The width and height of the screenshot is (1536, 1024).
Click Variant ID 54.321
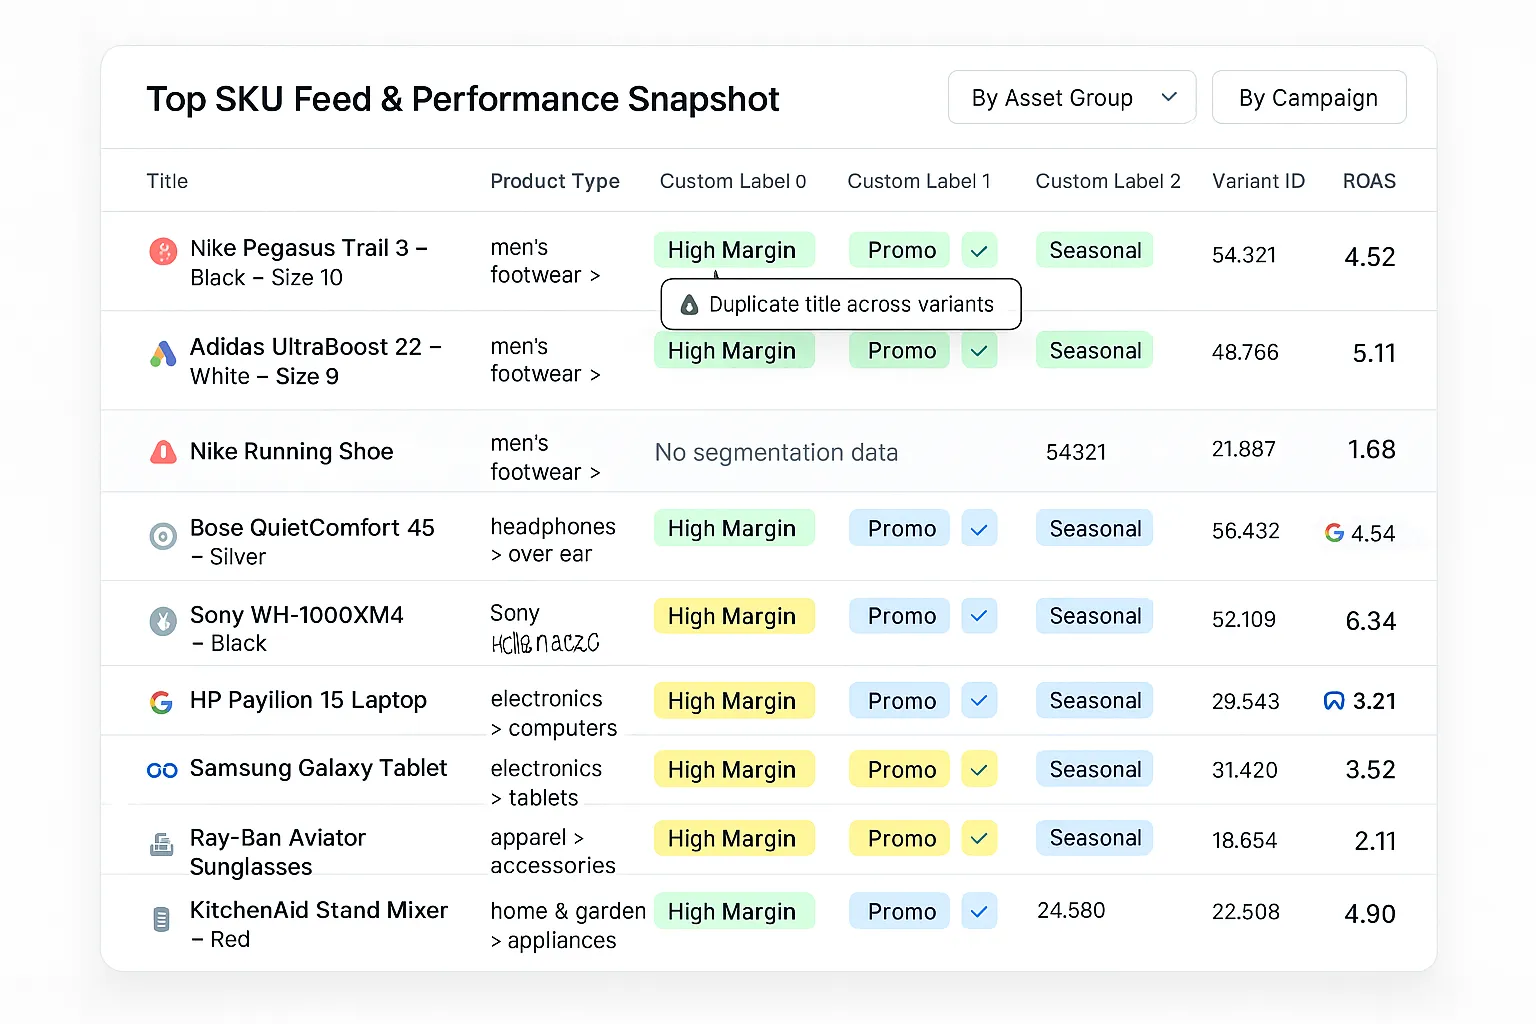(1244, 255)
